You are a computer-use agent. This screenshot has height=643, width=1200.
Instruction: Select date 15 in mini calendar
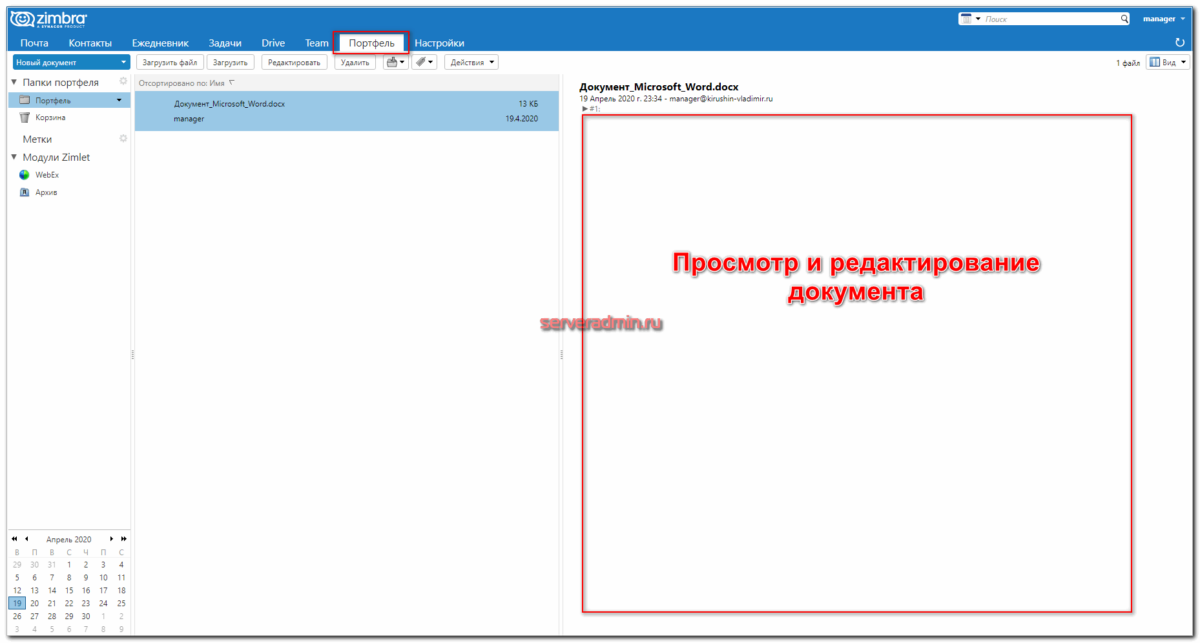pos(68,590)
